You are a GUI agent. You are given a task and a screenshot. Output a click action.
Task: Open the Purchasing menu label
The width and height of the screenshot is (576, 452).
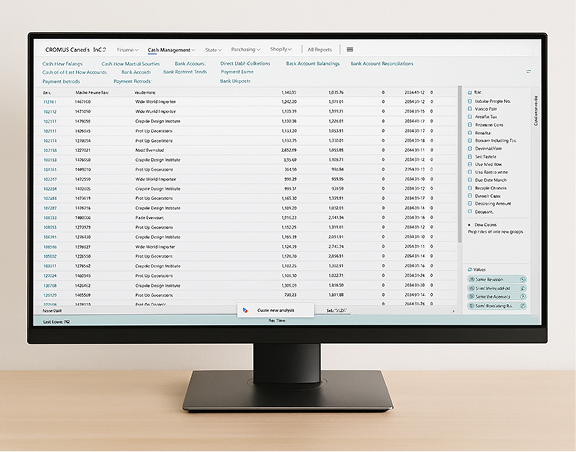243,49
